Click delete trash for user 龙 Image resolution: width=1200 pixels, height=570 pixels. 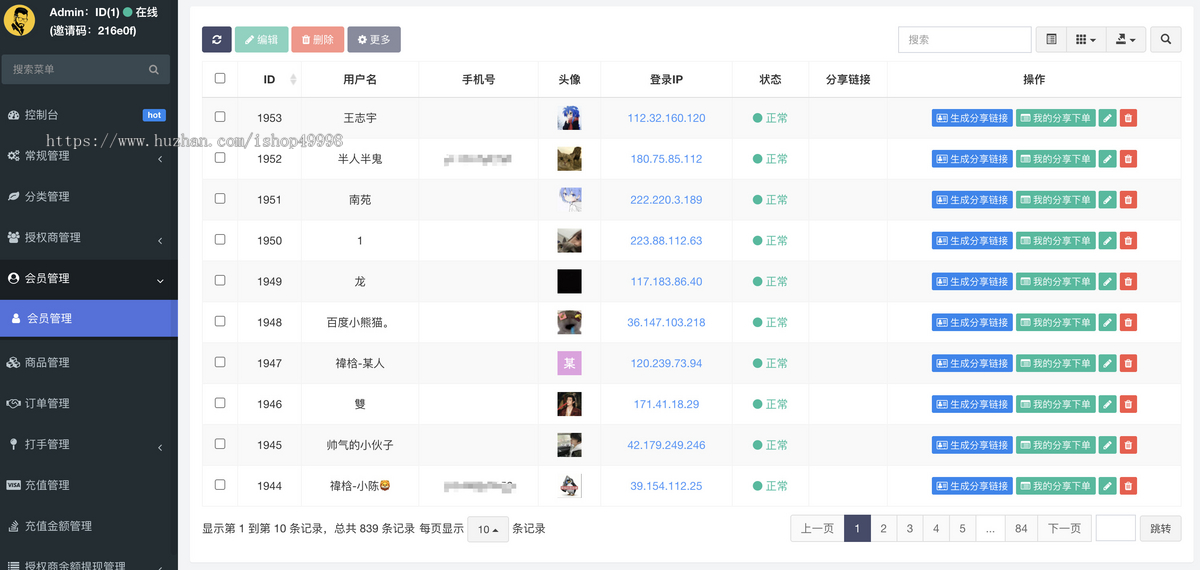click(1128, 282)
